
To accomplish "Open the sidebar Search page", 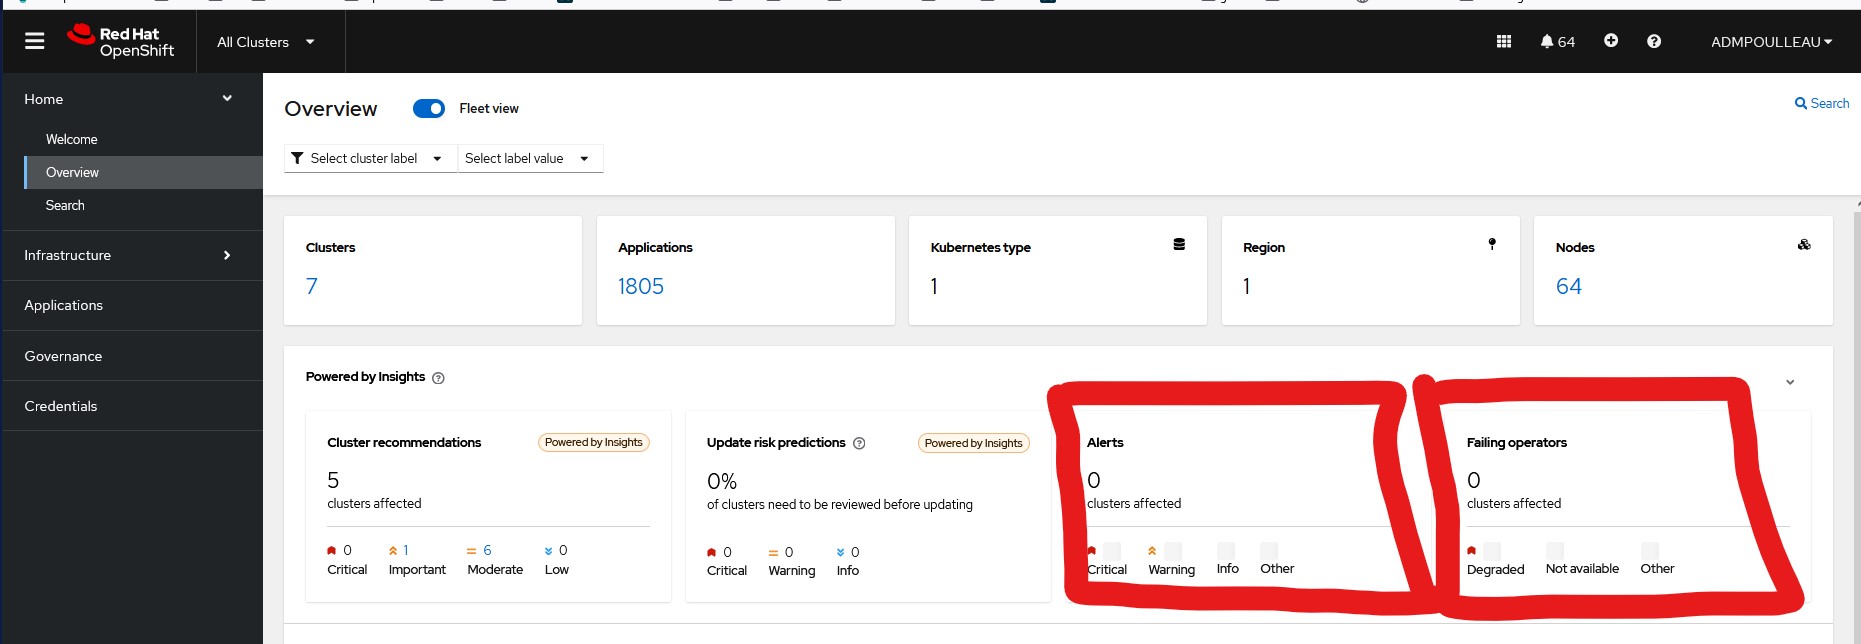I will click(65, 205).
